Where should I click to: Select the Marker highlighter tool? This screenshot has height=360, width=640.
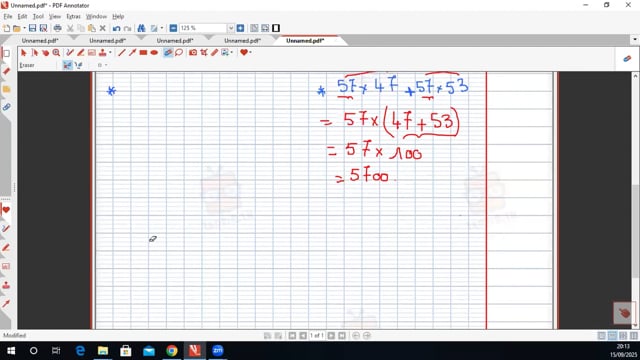pos(81,53)
